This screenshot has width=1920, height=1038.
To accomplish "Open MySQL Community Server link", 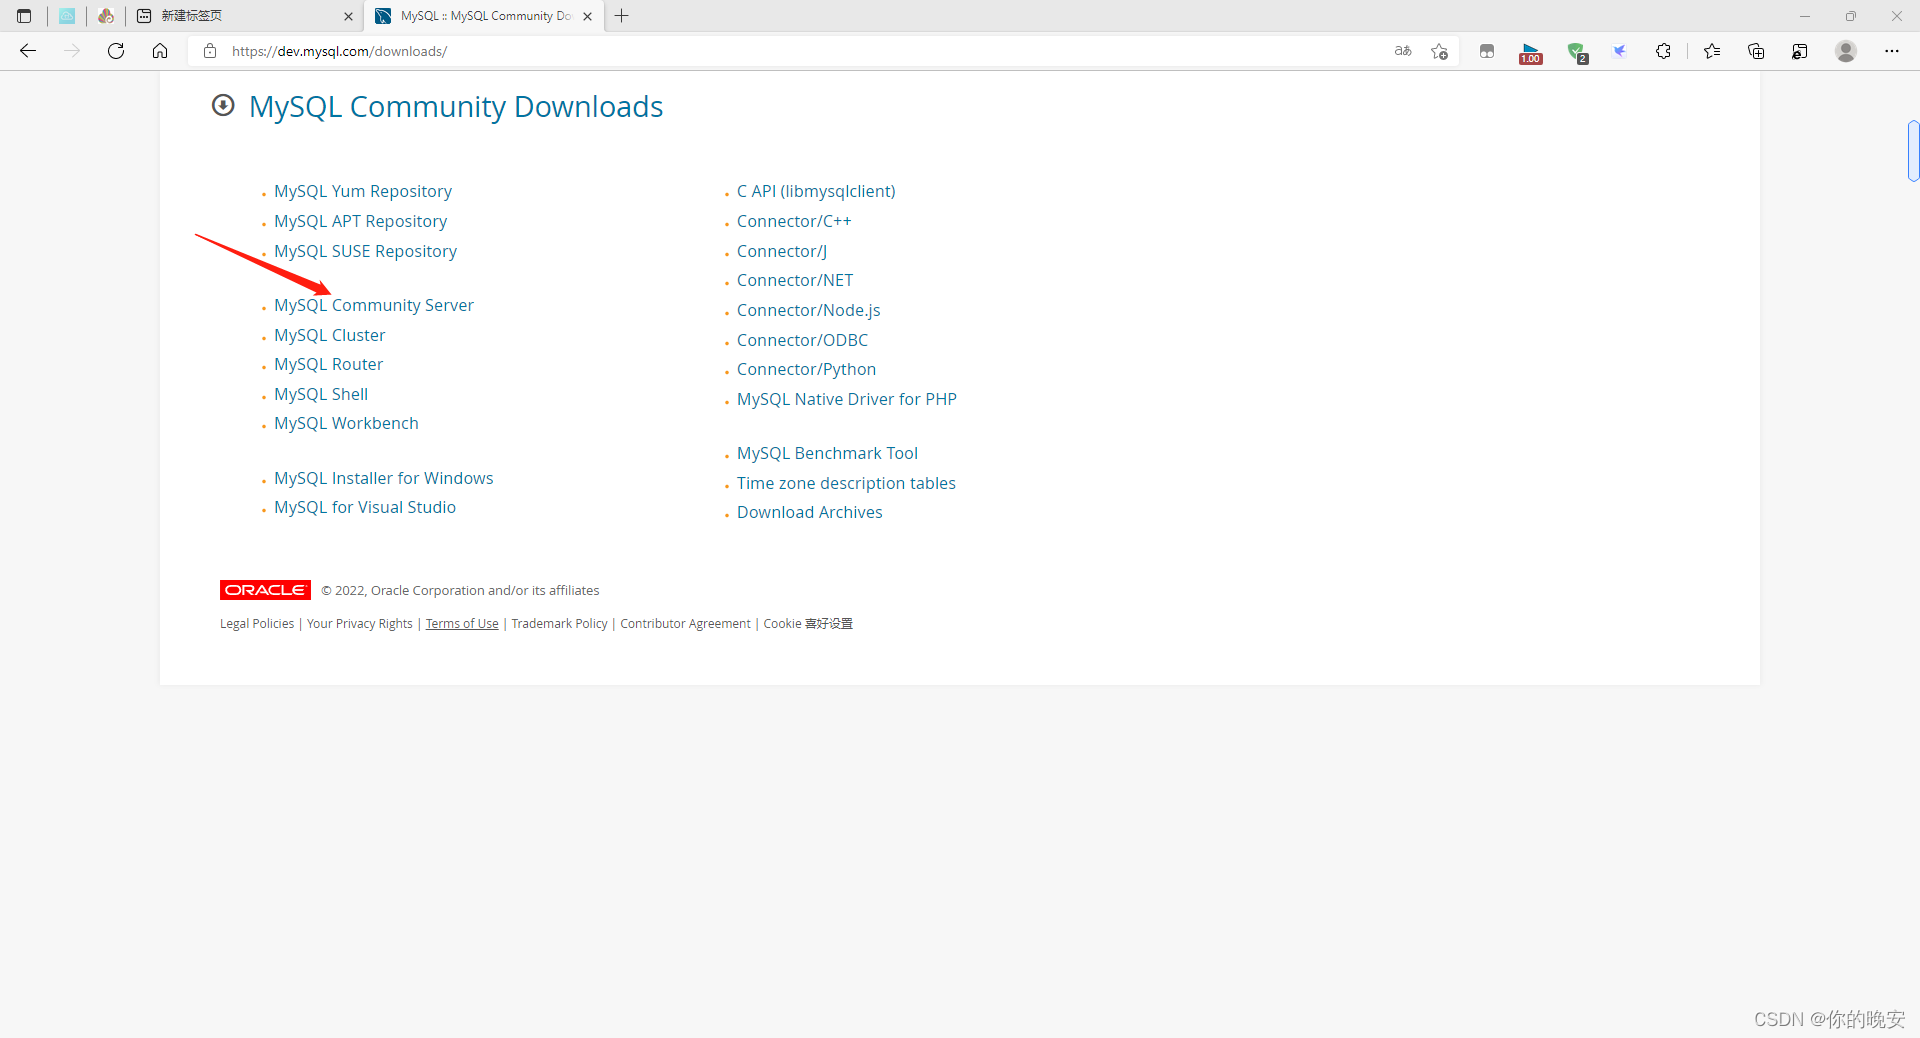I will [374, 305].
